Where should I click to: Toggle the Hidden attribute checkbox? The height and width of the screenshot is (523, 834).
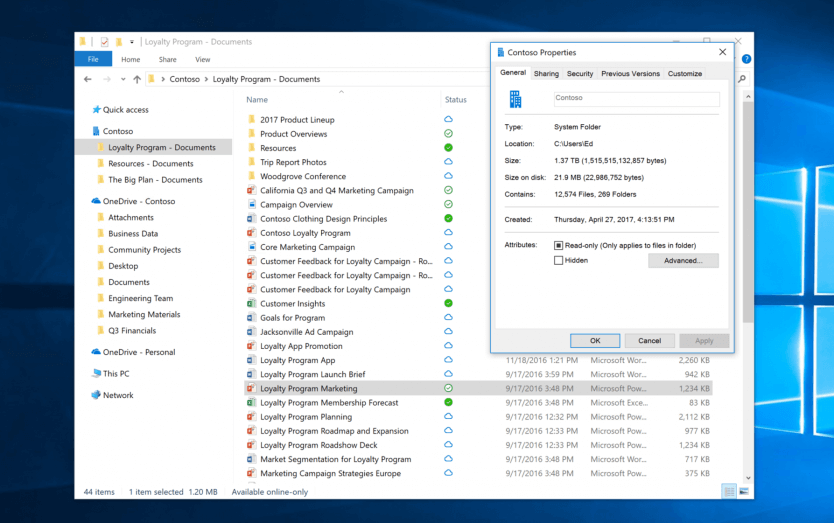click(x=558, y=260)
